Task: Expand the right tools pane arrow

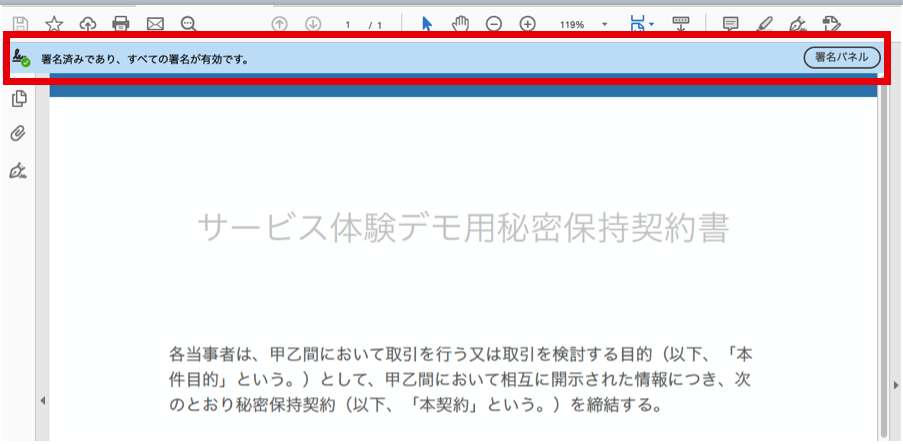Action: pyautogui.click(x=896, y=385)
